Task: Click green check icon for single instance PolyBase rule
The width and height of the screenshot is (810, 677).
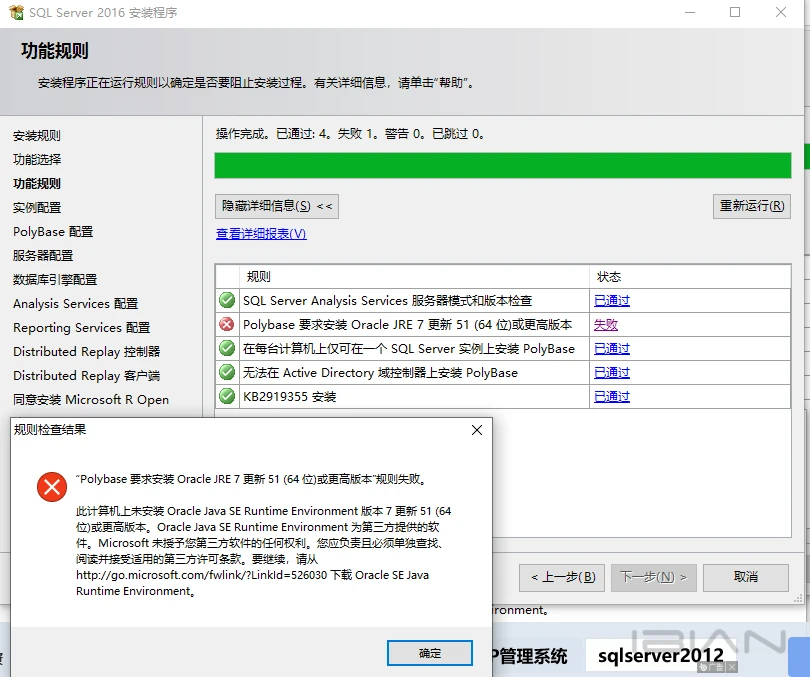Action: click(227, 348)
